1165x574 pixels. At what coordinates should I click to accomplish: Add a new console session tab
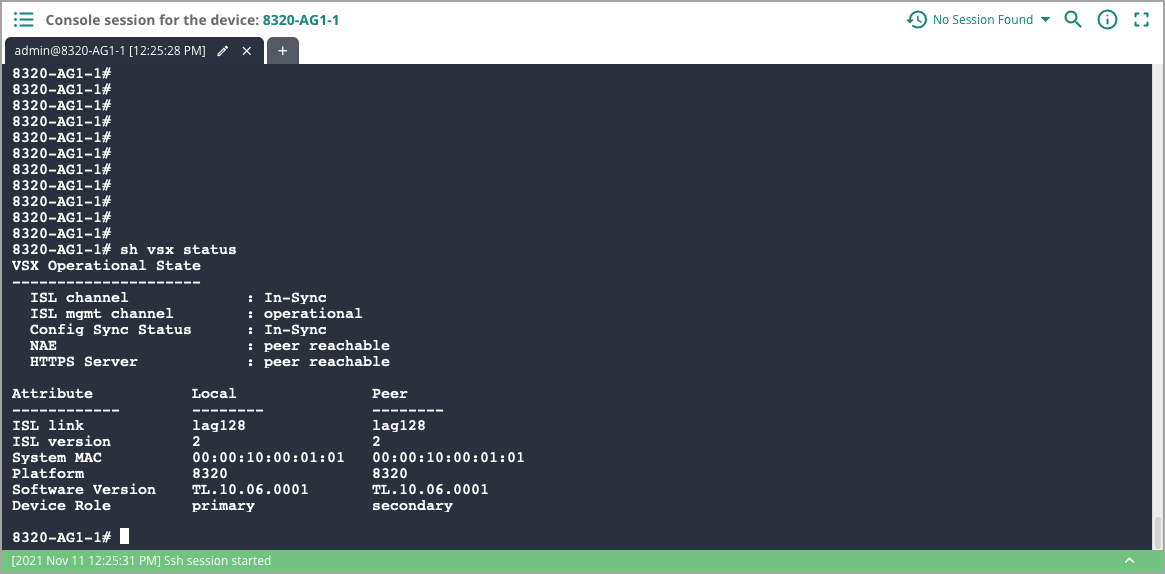pos(283,50)
